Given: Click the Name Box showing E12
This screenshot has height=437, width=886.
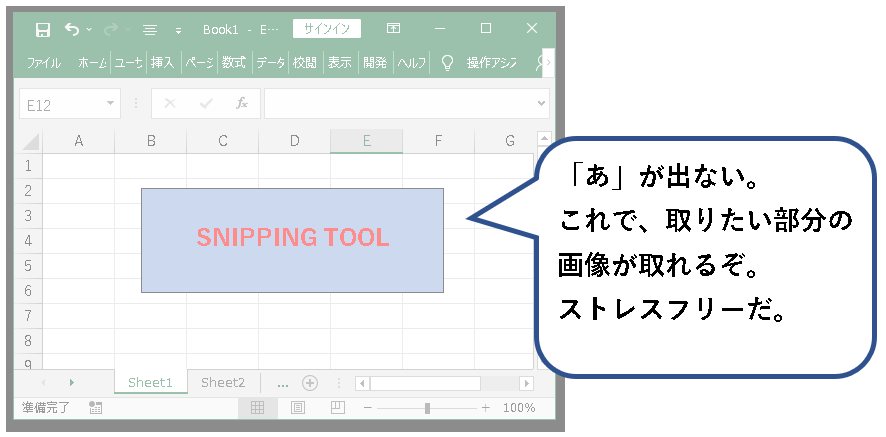Looking at the screenshot, I should [70, 104].
